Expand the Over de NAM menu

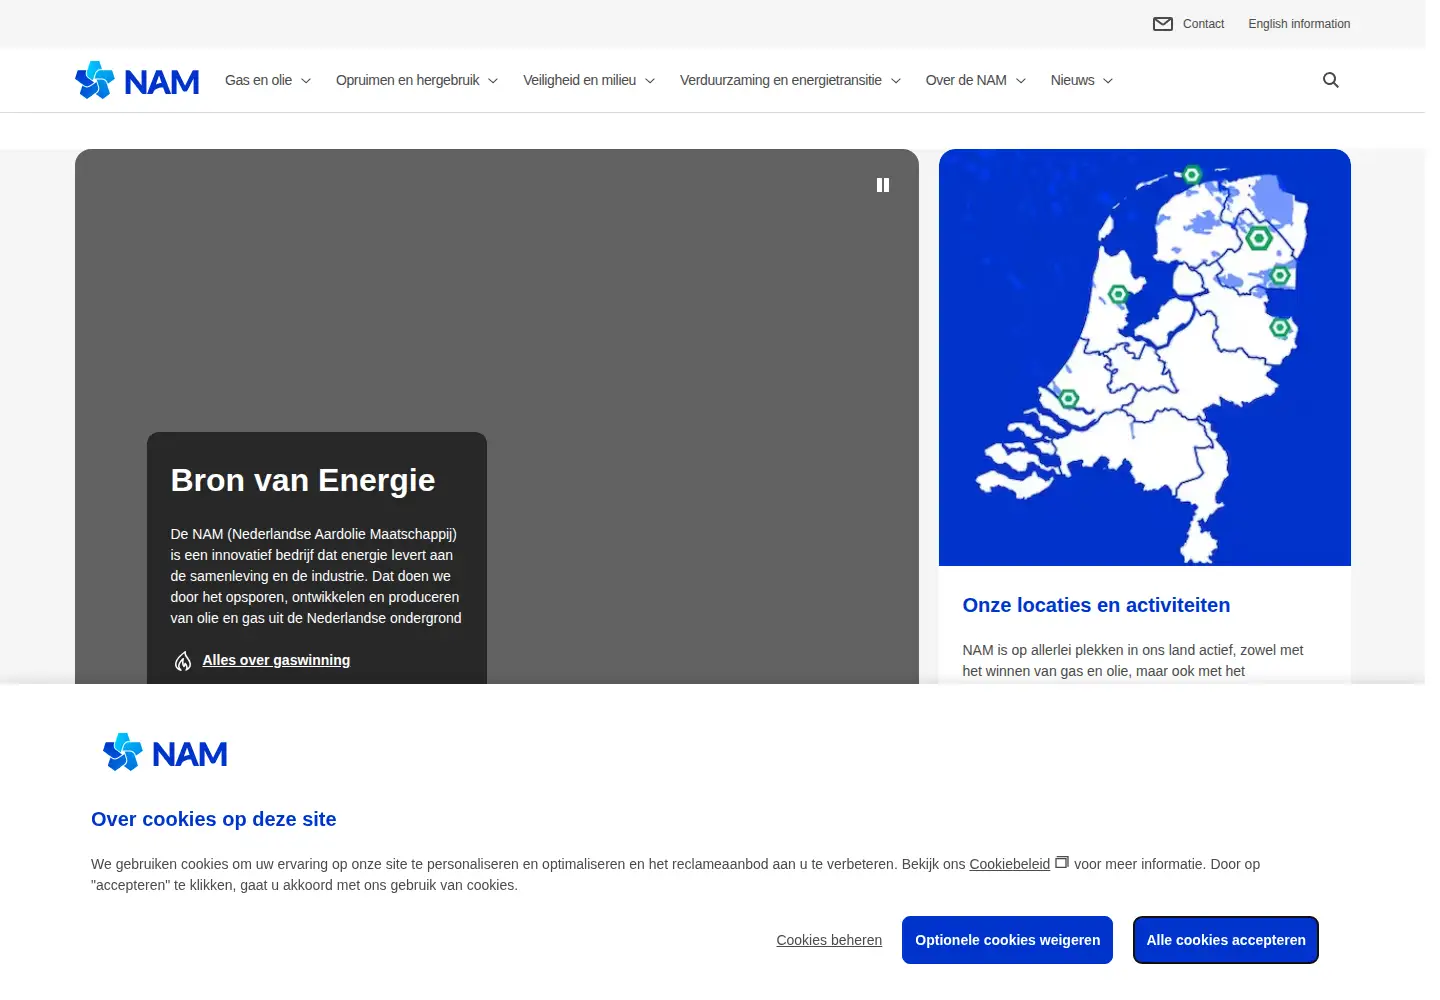(976, 80)
